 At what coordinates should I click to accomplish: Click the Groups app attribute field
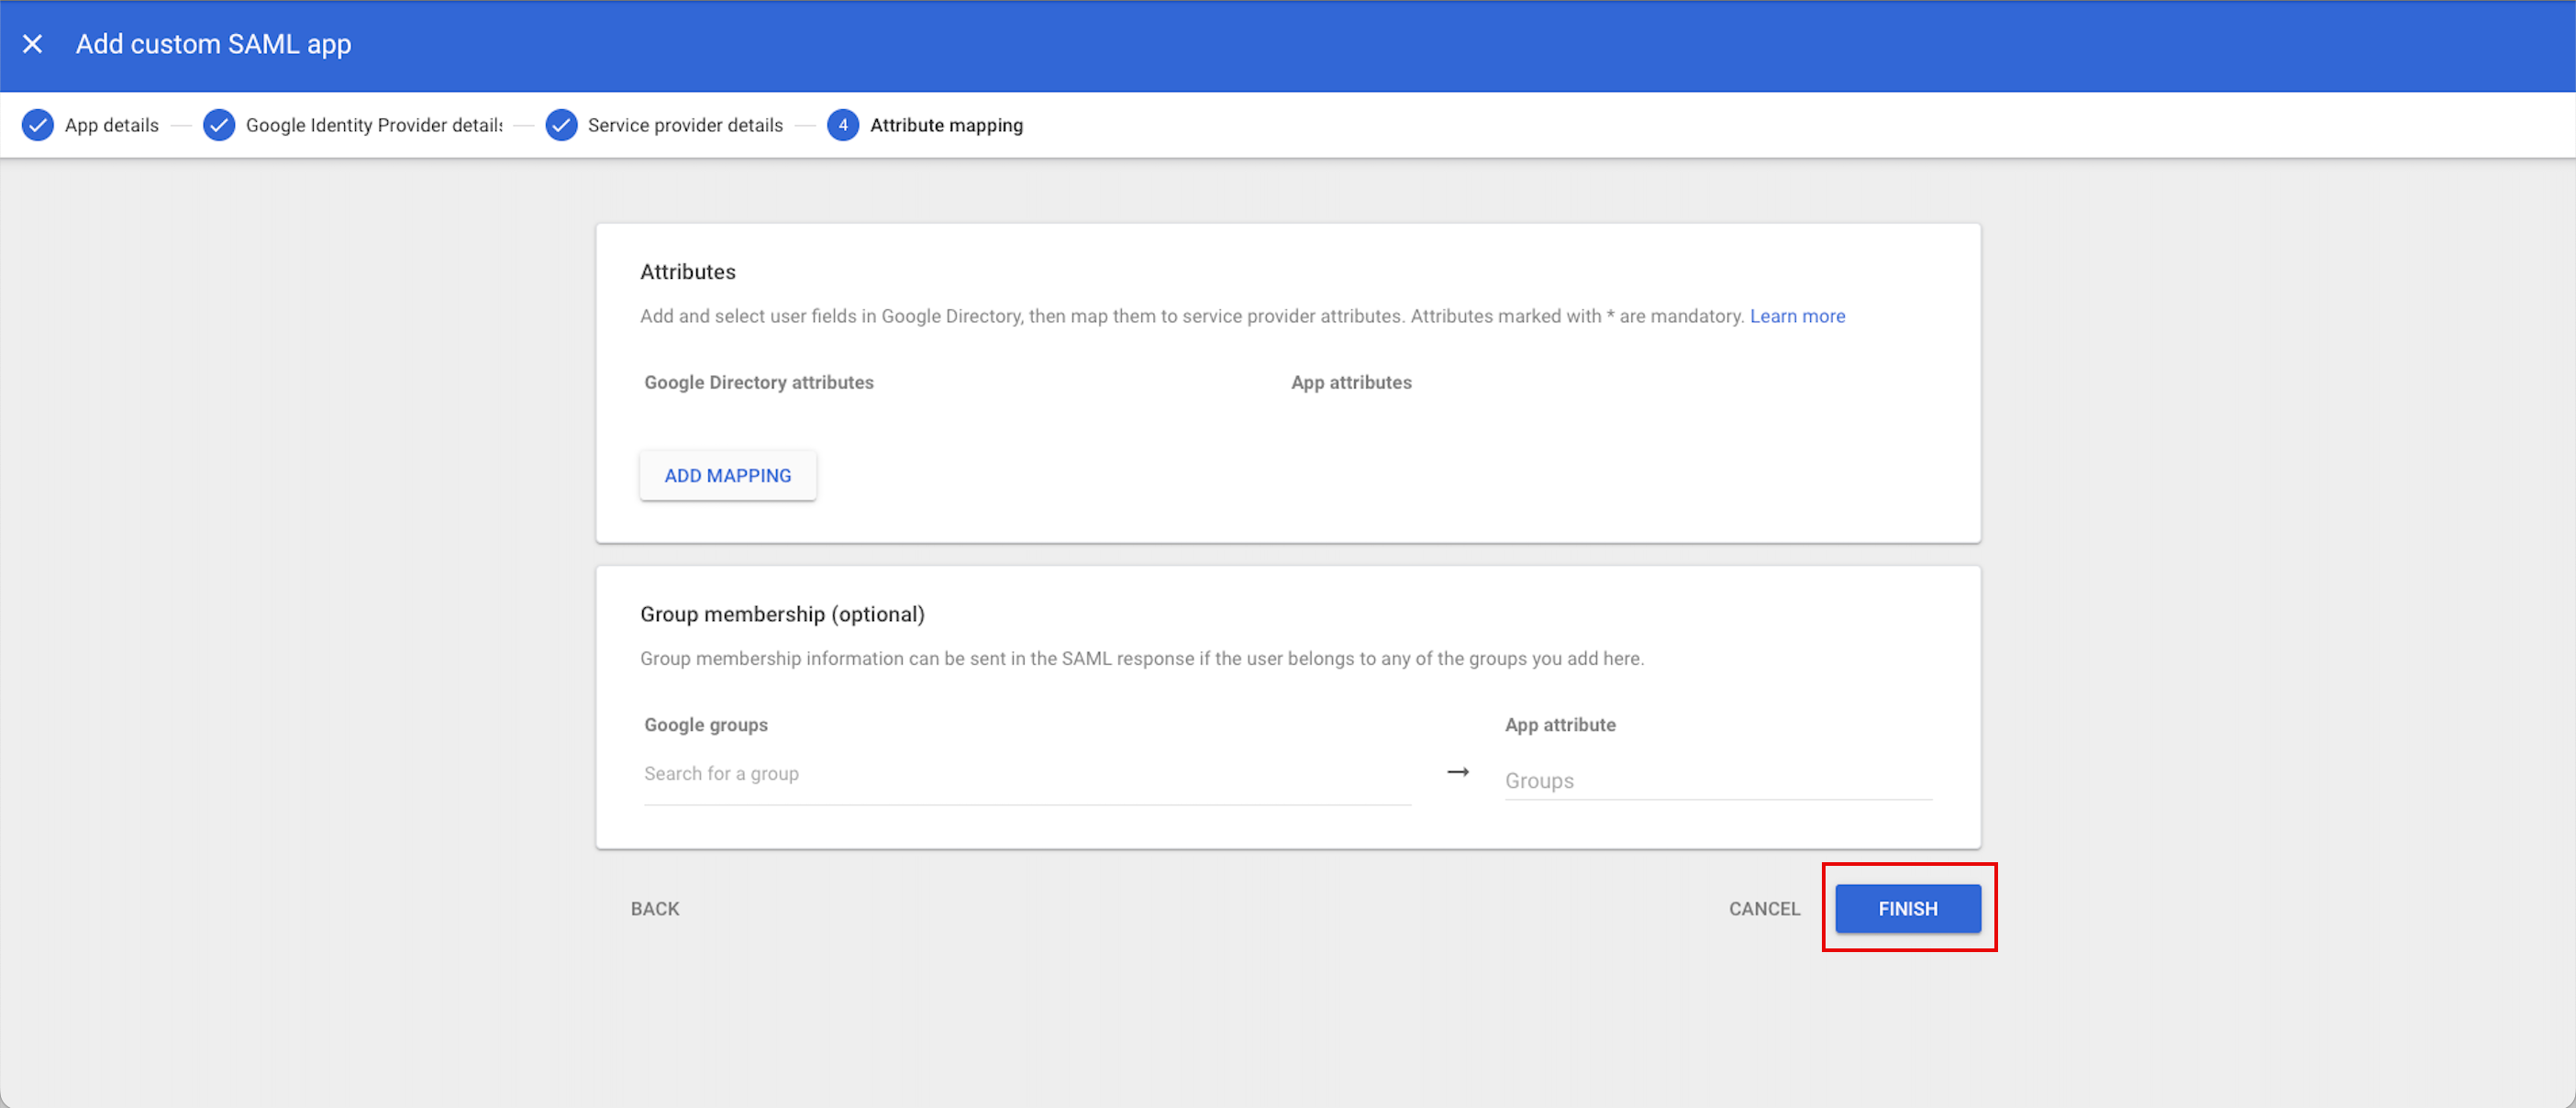point(1717,780)
